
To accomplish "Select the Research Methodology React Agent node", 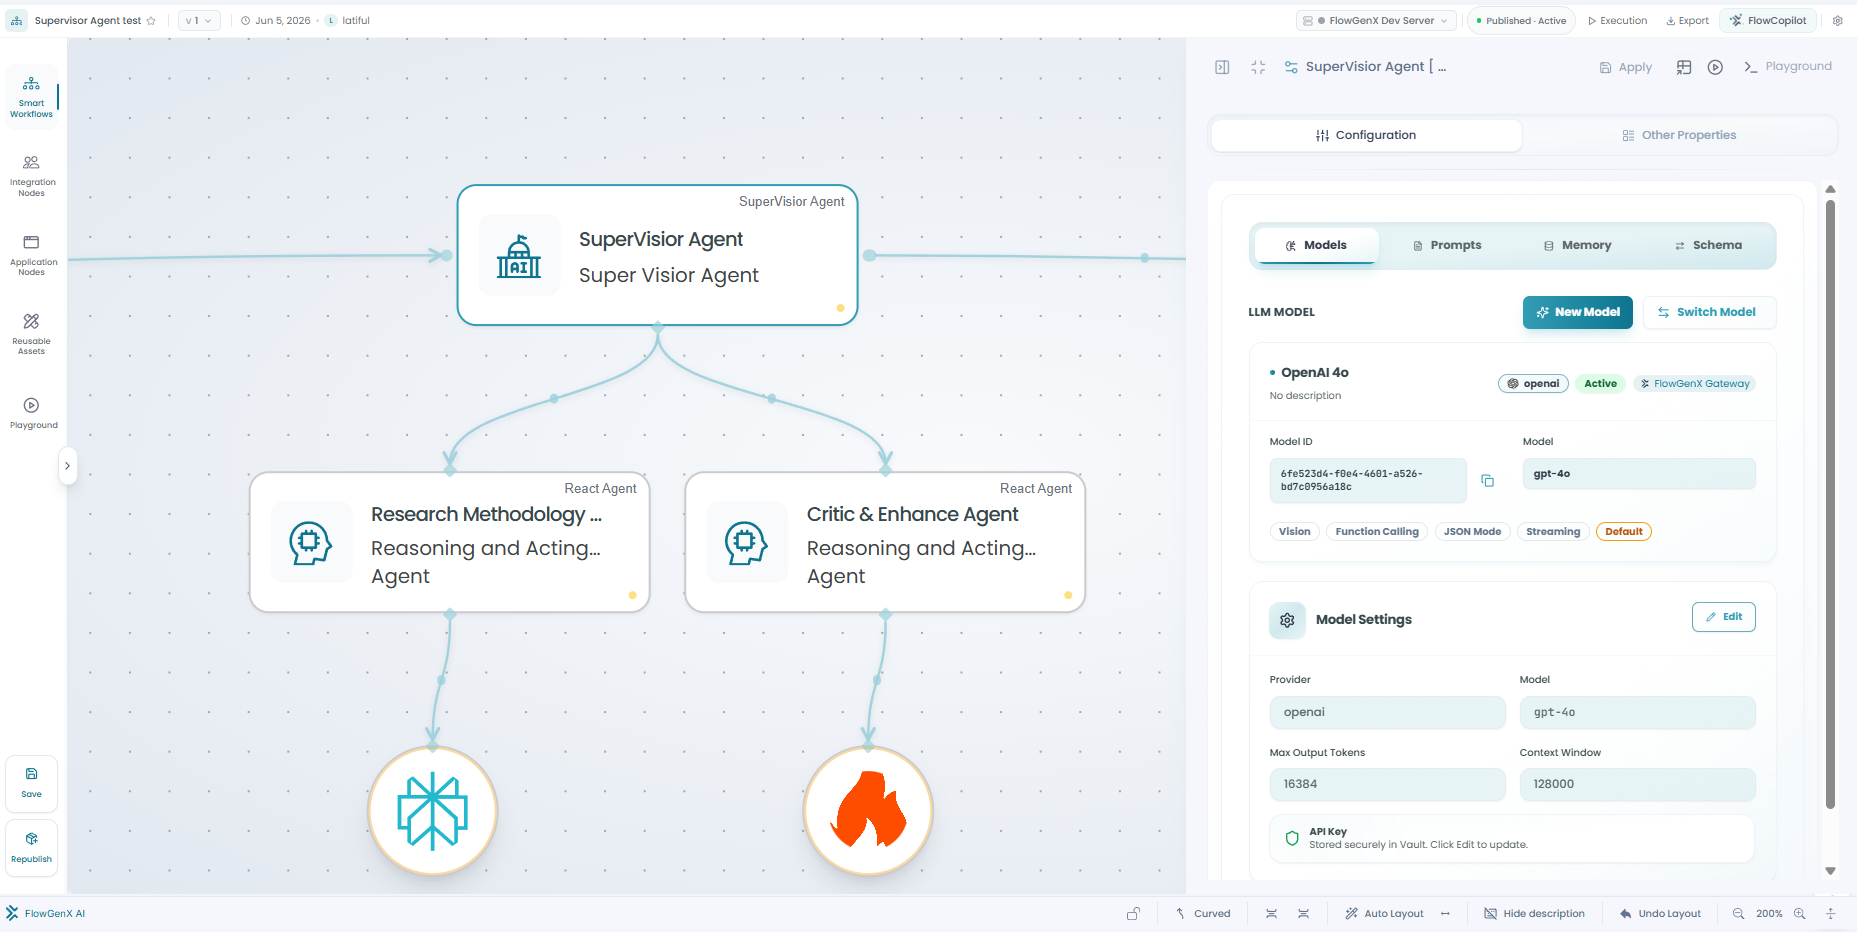I will tap(450, 542).
